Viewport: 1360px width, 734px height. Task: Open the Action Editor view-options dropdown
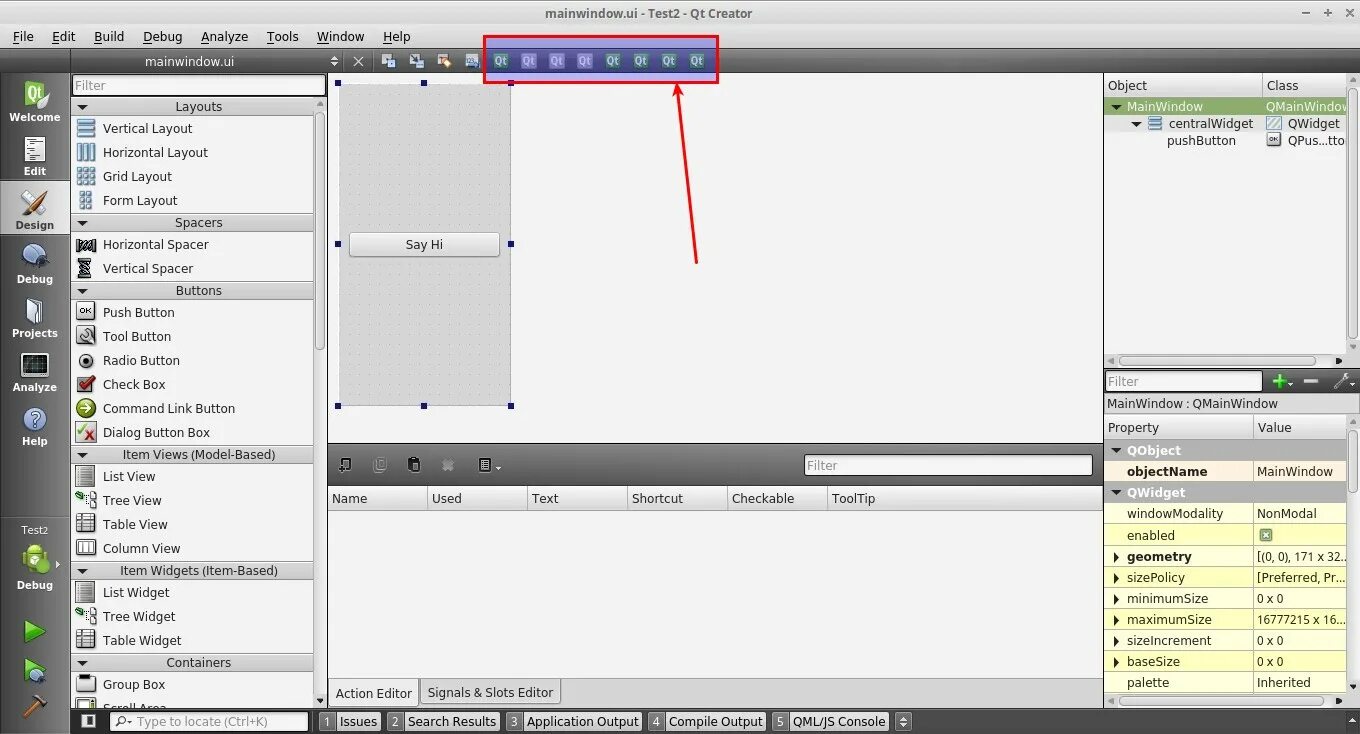488,465
